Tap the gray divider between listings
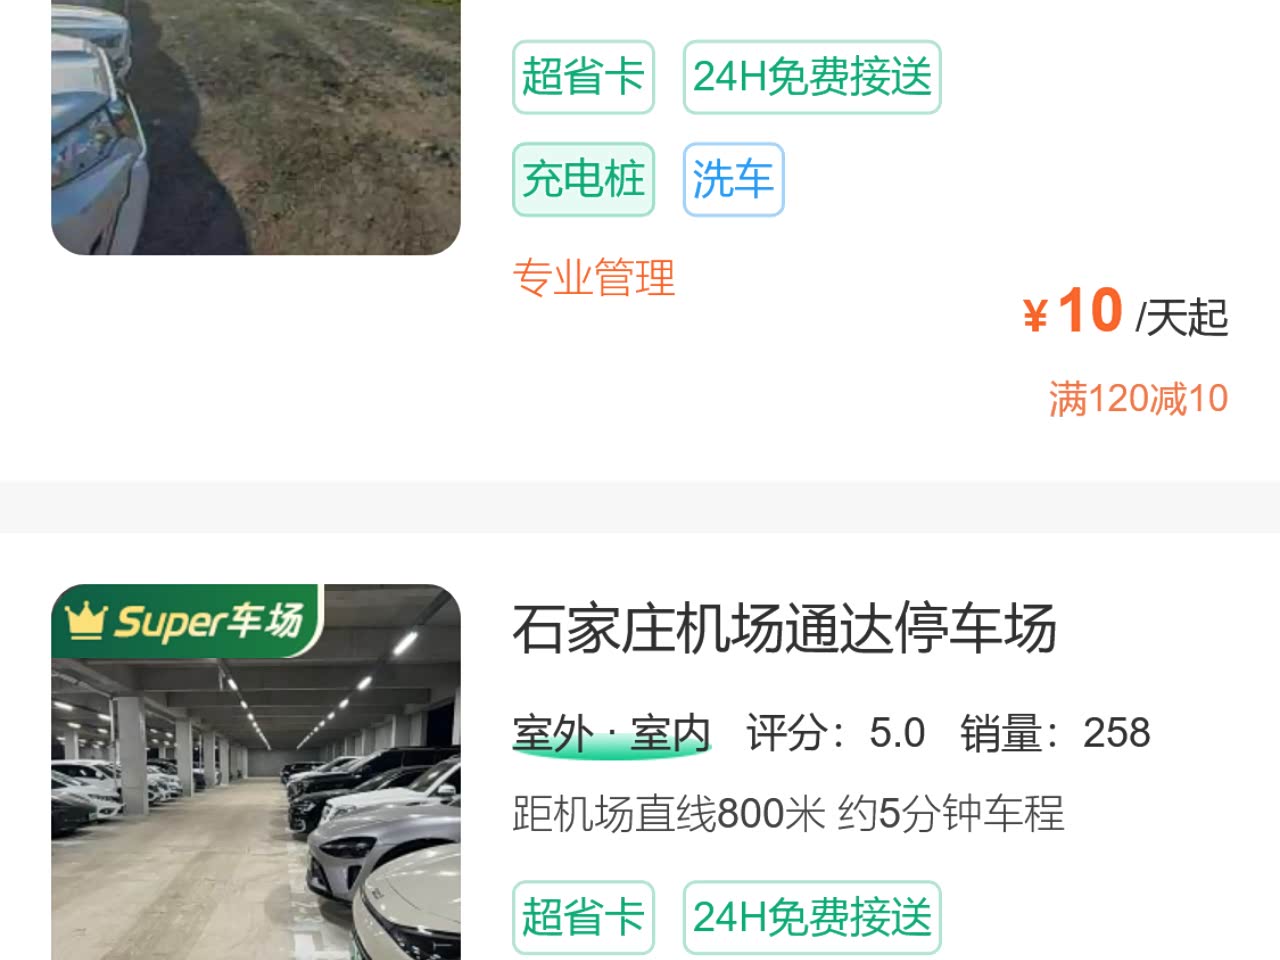 [640, 507]
